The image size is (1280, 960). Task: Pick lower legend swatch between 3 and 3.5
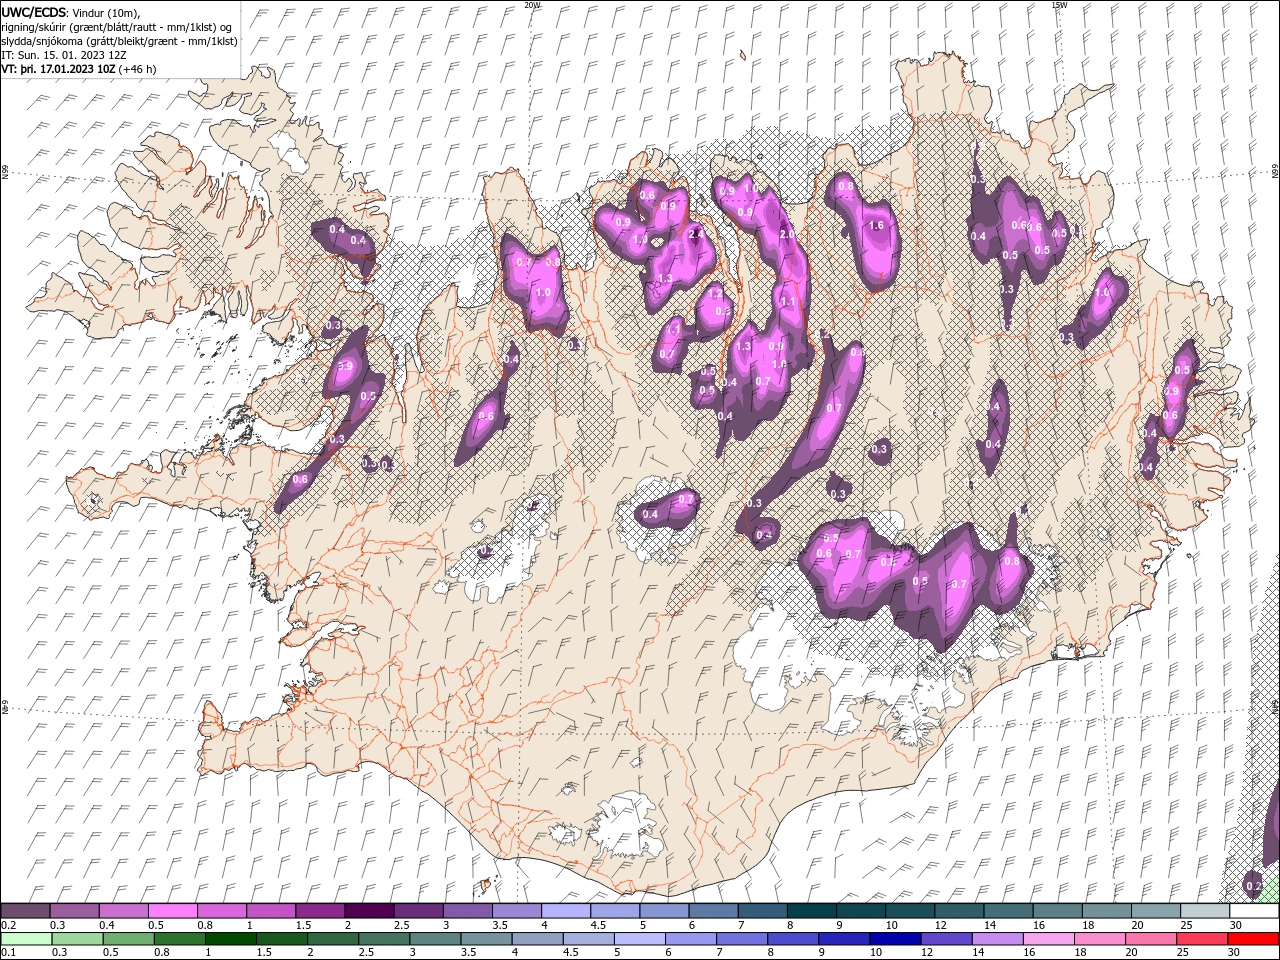coord(435,939)
